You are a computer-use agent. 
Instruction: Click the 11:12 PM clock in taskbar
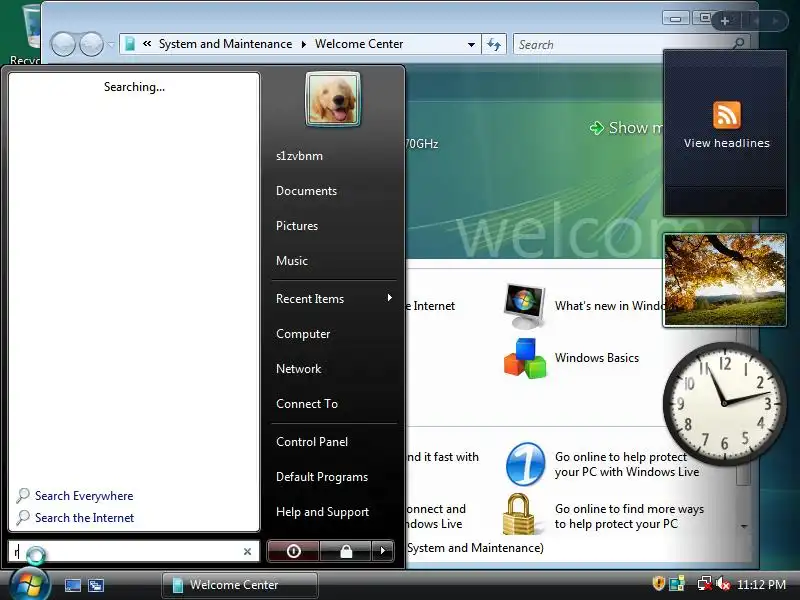click(x=761, y=584)
